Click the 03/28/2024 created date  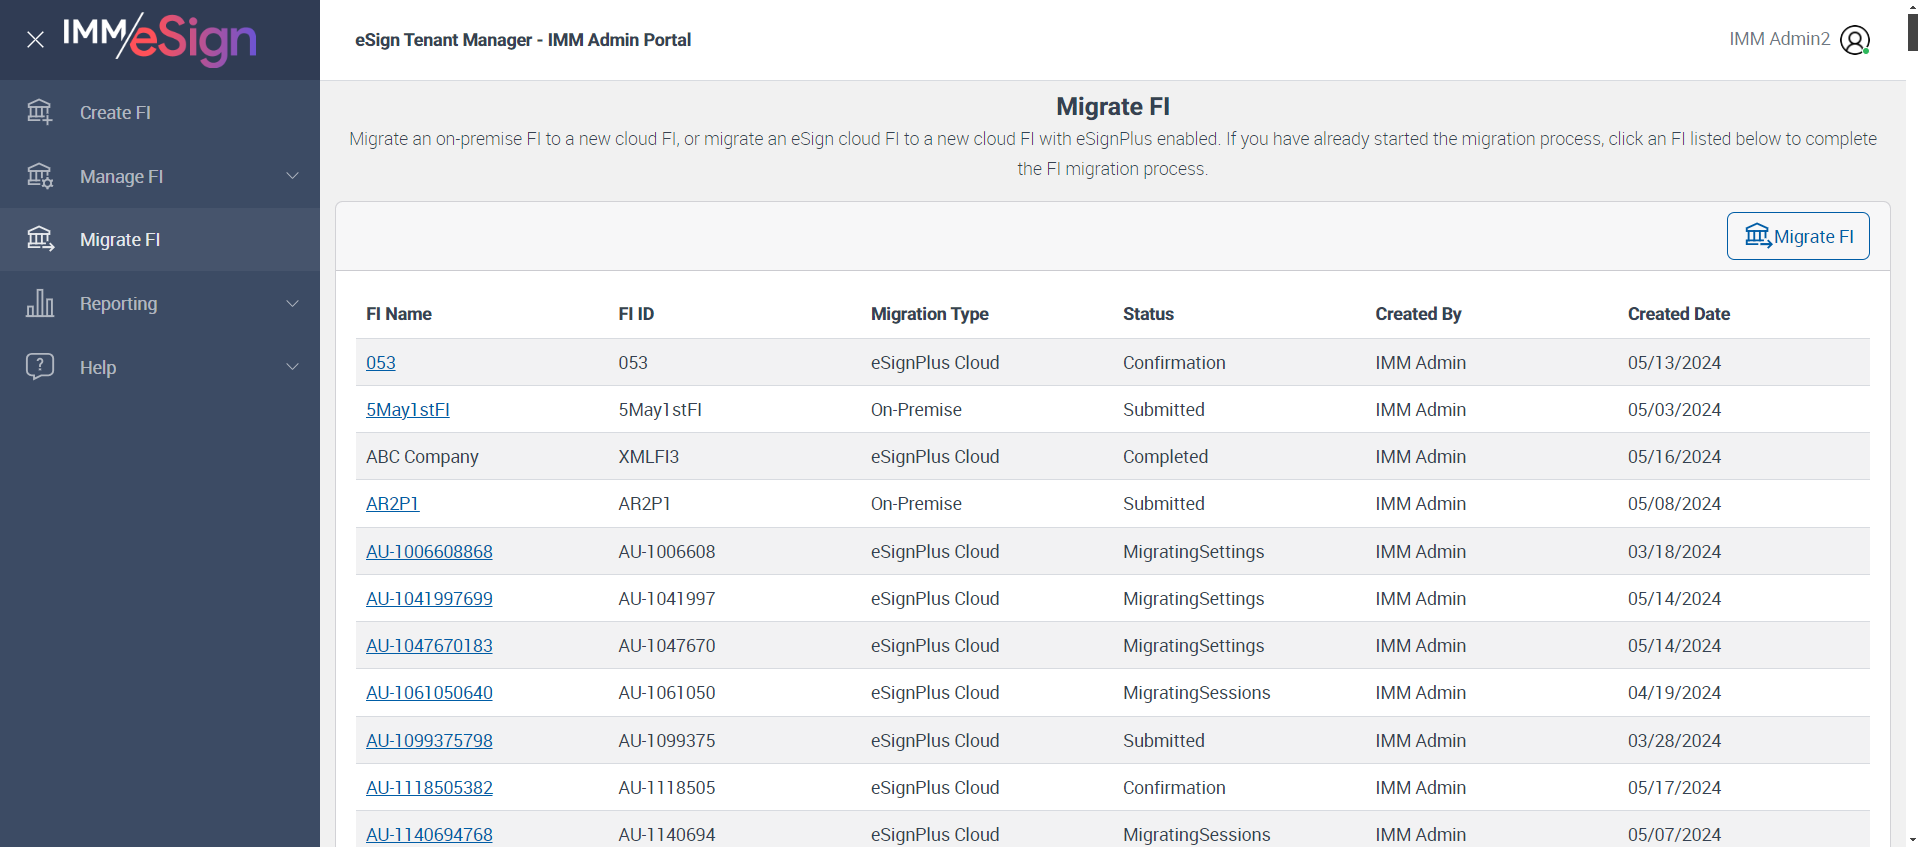[x=1674, y=741]
